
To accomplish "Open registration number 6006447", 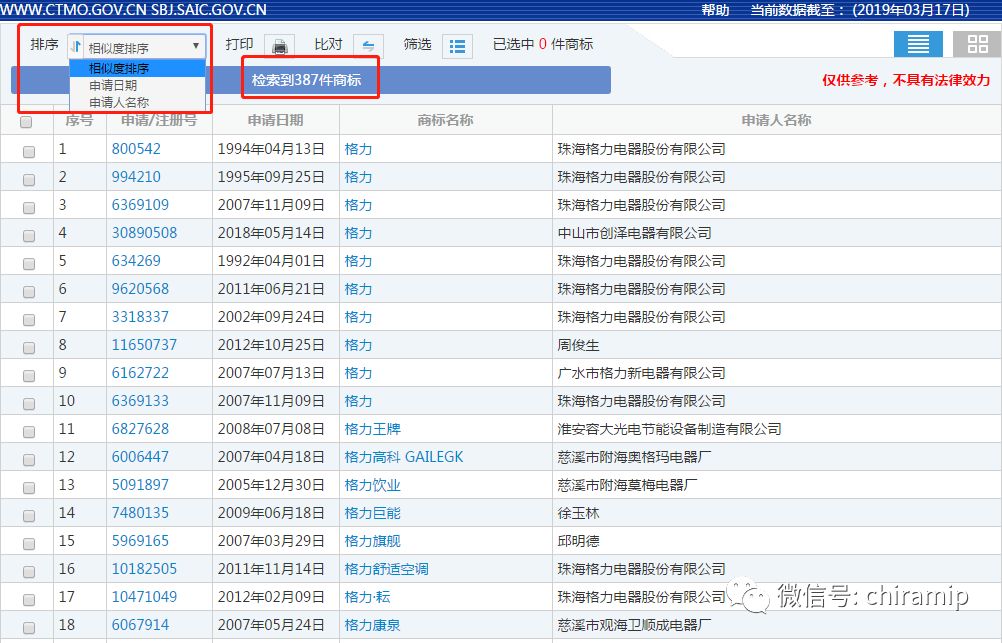I will pyautogui.click(x=141, y=457).
